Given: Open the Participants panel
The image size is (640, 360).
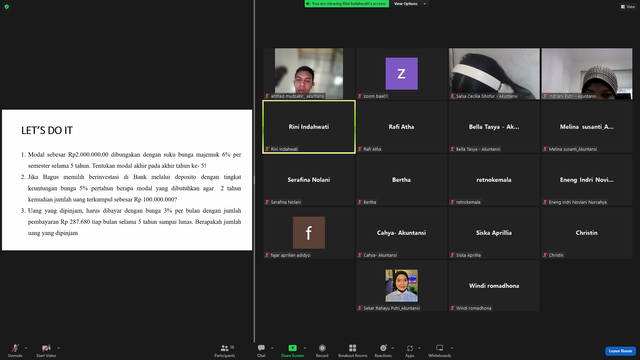Looking at the screenshot, I should [224, 350].
